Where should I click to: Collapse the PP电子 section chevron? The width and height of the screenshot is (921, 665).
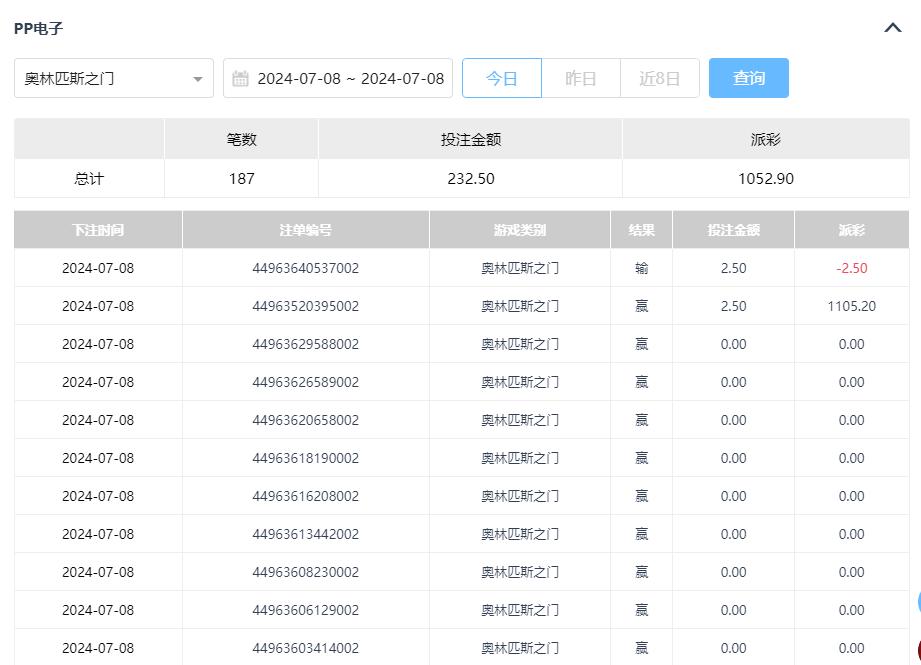pos(893,28)
